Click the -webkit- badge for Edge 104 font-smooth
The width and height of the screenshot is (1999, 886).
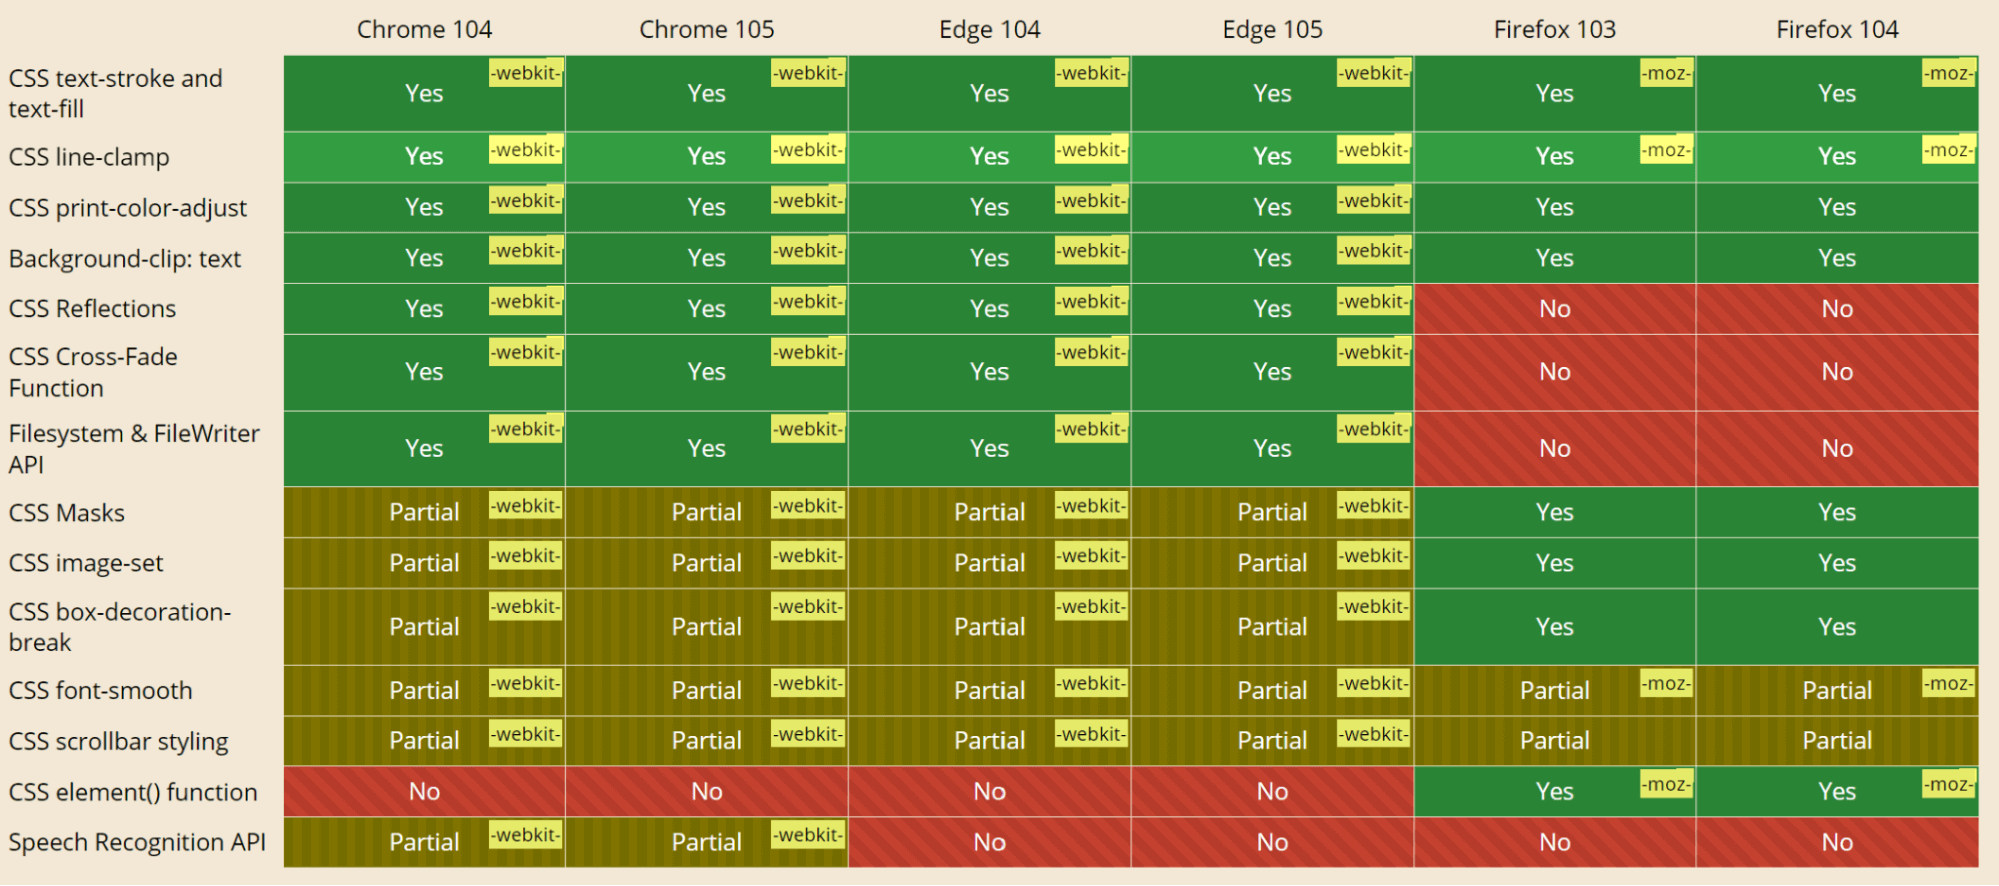tap(1092, 684)
